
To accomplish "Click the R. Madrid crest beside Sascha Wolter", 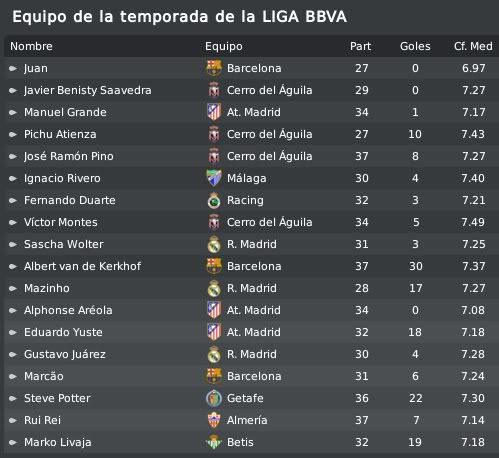I will pos(214,244).
